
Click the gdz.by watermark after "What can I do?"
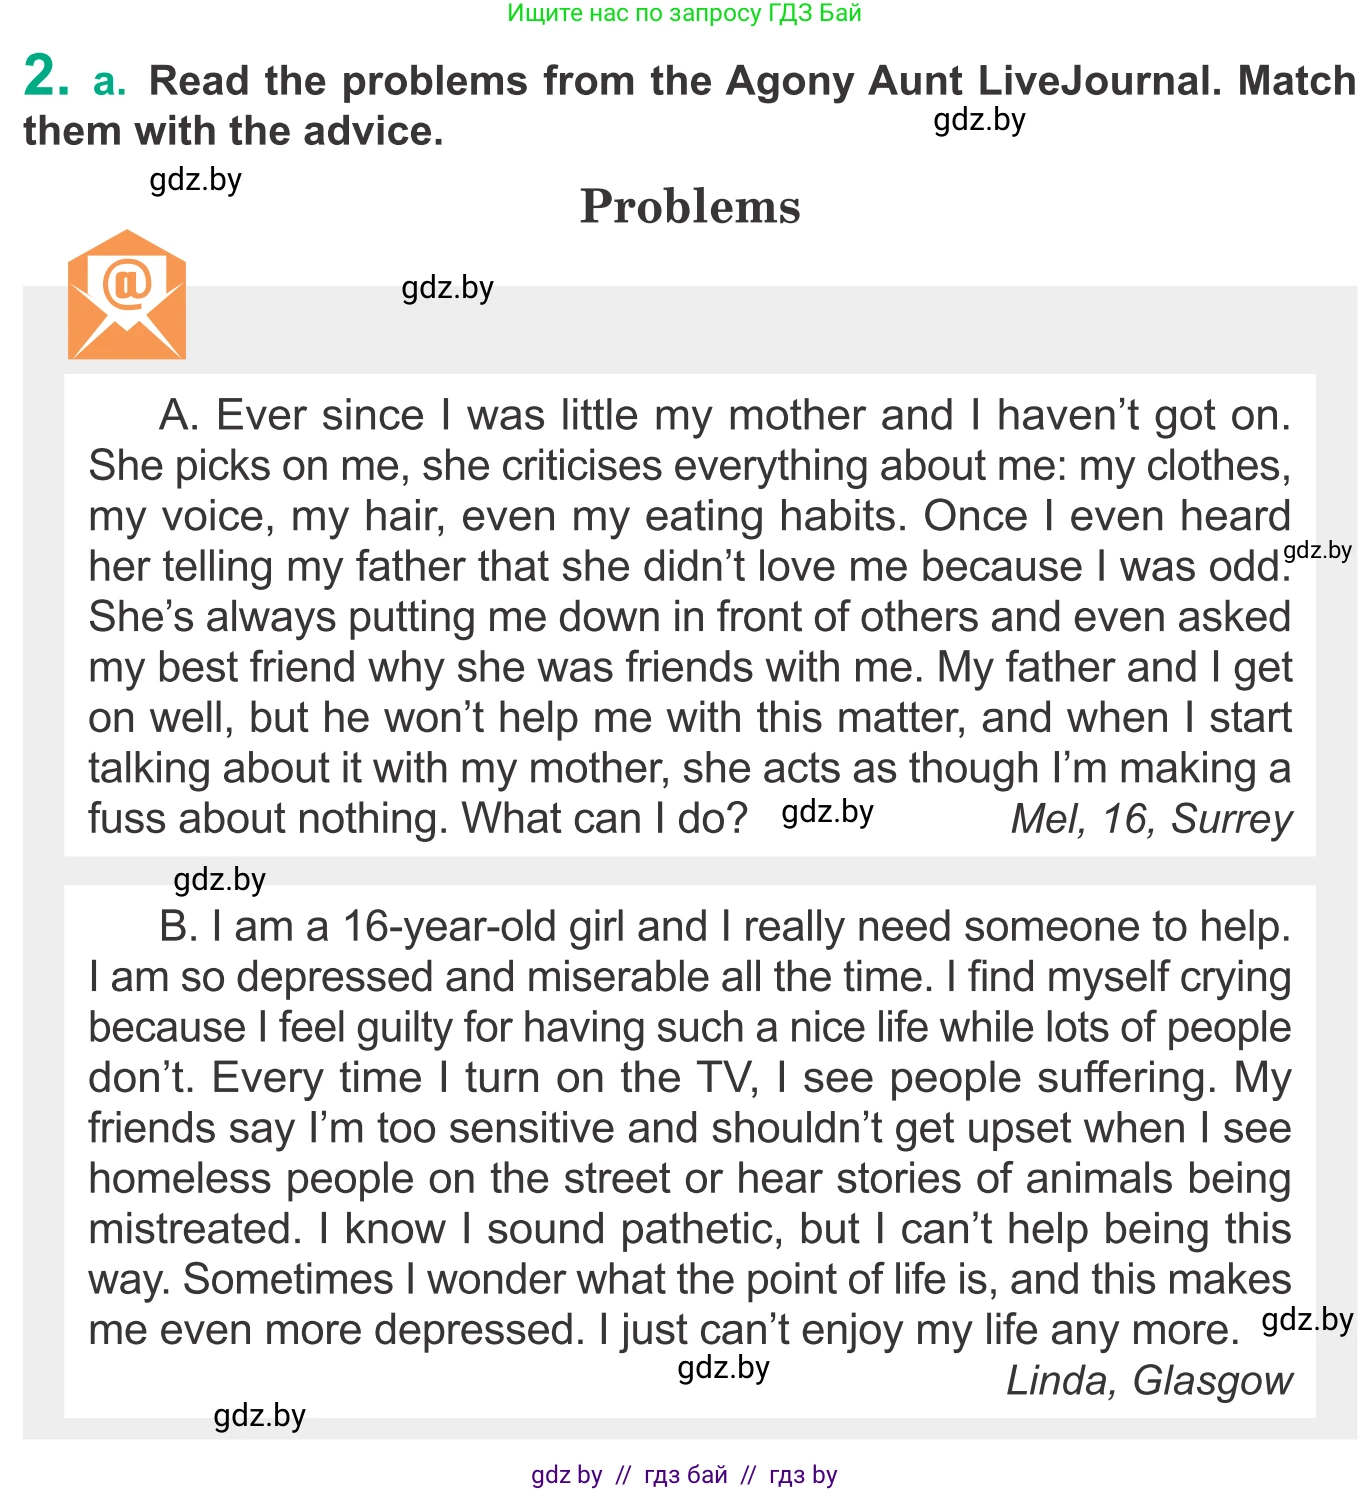[x=827, y=812]
